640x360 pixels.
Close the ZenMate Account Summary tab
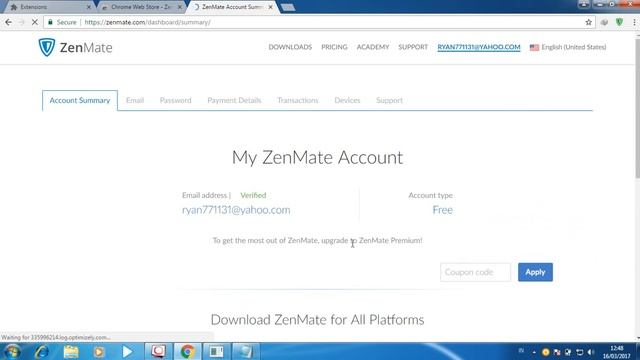point(270,7)
